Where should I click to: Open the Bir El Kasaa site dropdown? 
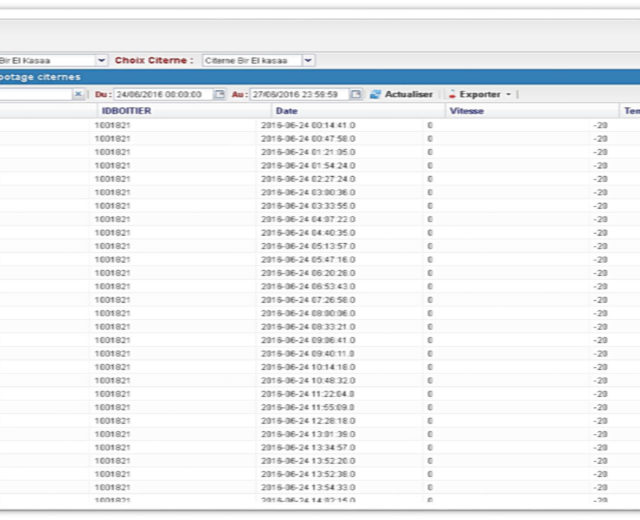coord(102,60)
